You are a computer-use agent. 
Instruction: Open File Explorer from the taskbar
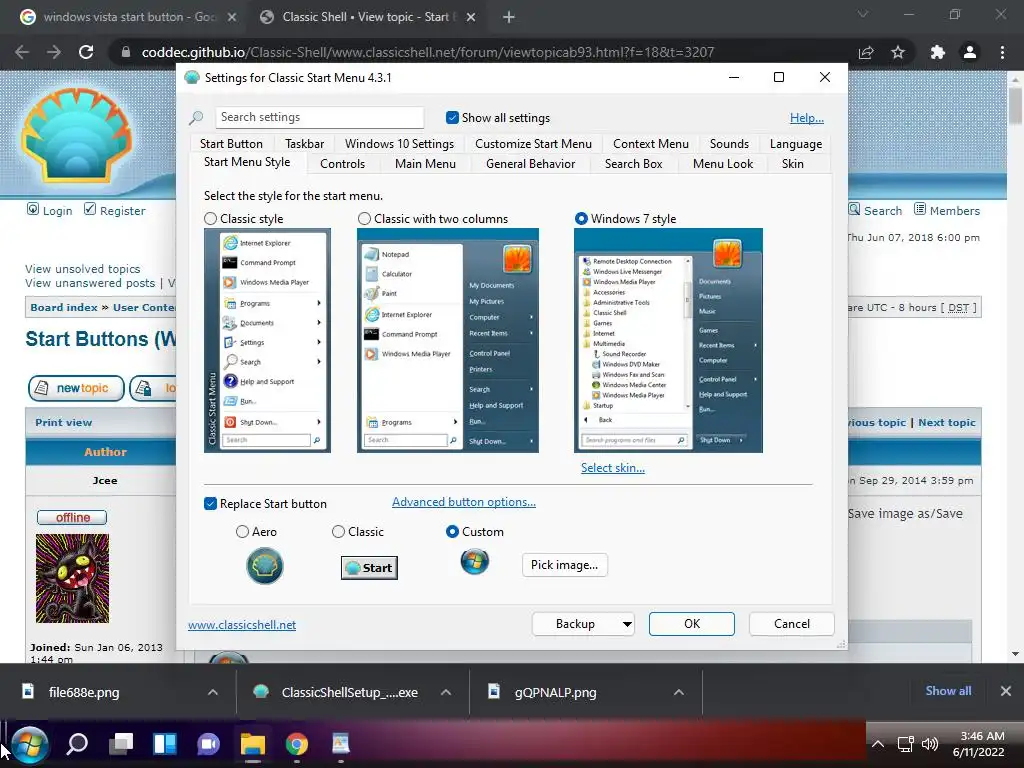point(253,744)
